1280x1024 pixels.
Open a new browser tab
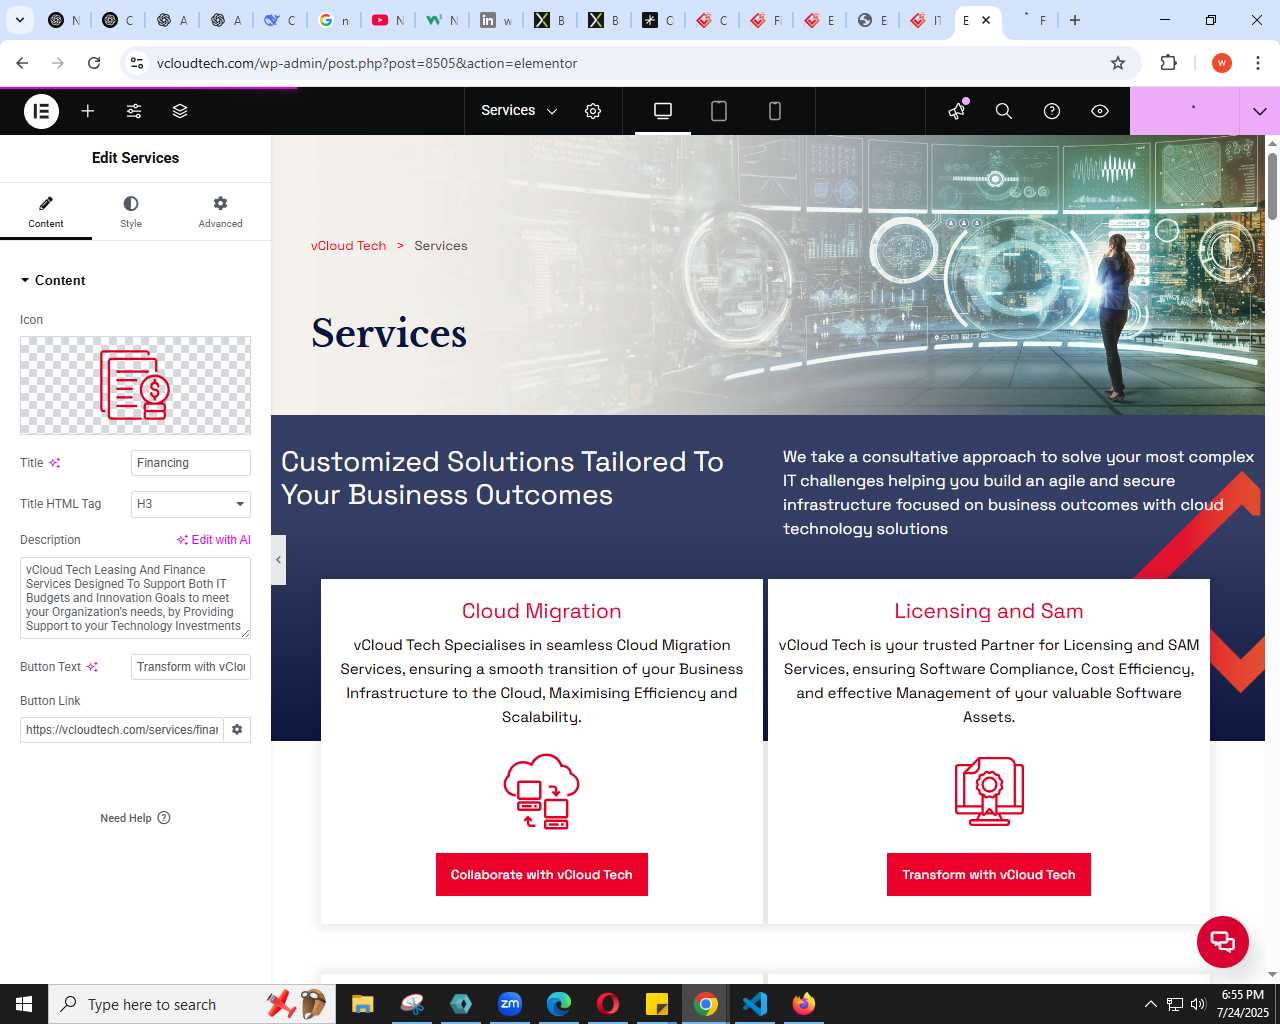(x=1075, y=20)
